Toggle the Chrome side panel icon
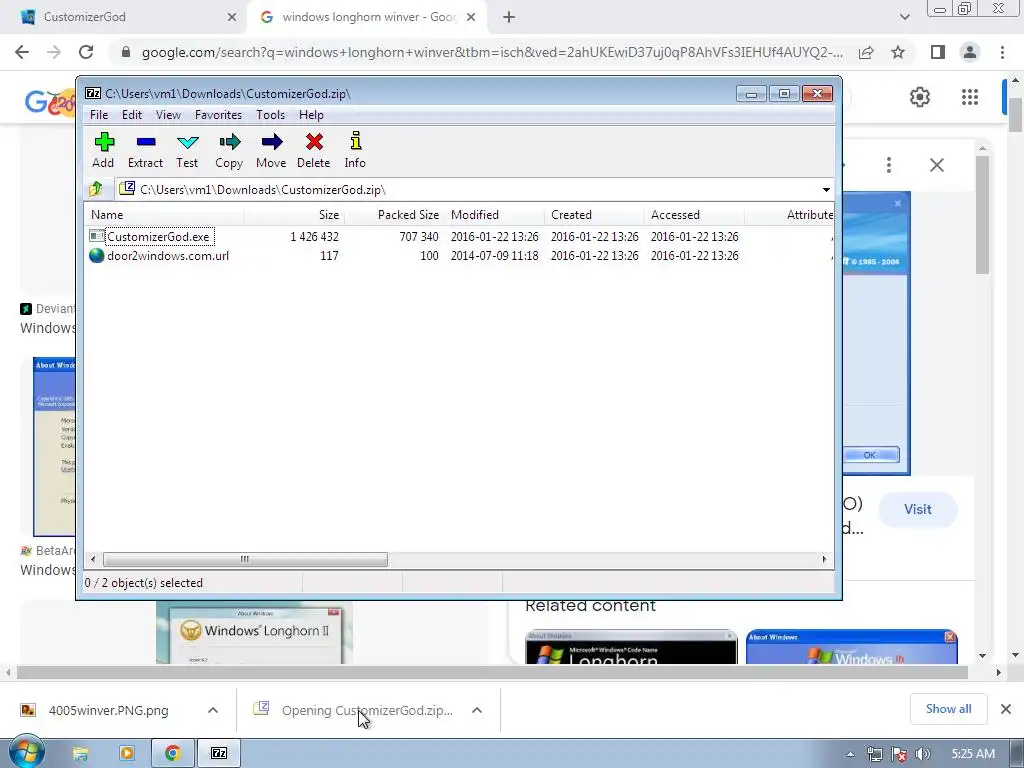The image size is (1024, 768). 938,52
